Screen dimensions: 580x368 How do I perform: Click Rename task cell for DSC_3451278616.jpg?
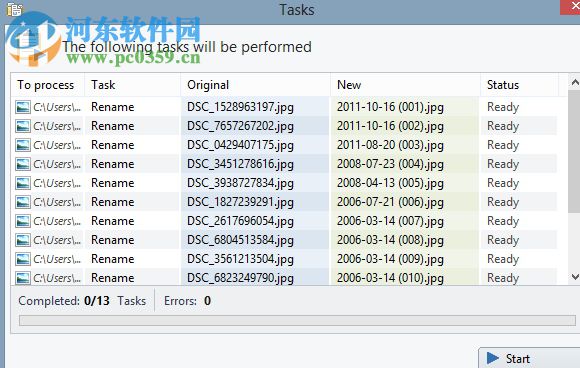pyautogui.click(x=113, y=164)
